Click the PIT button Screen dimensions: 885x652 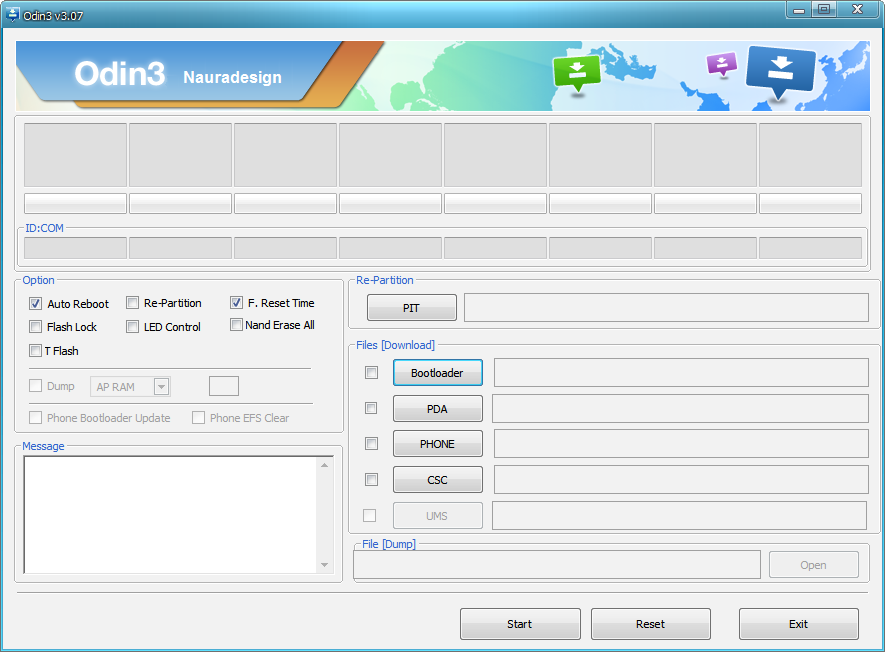click(411, 307)
